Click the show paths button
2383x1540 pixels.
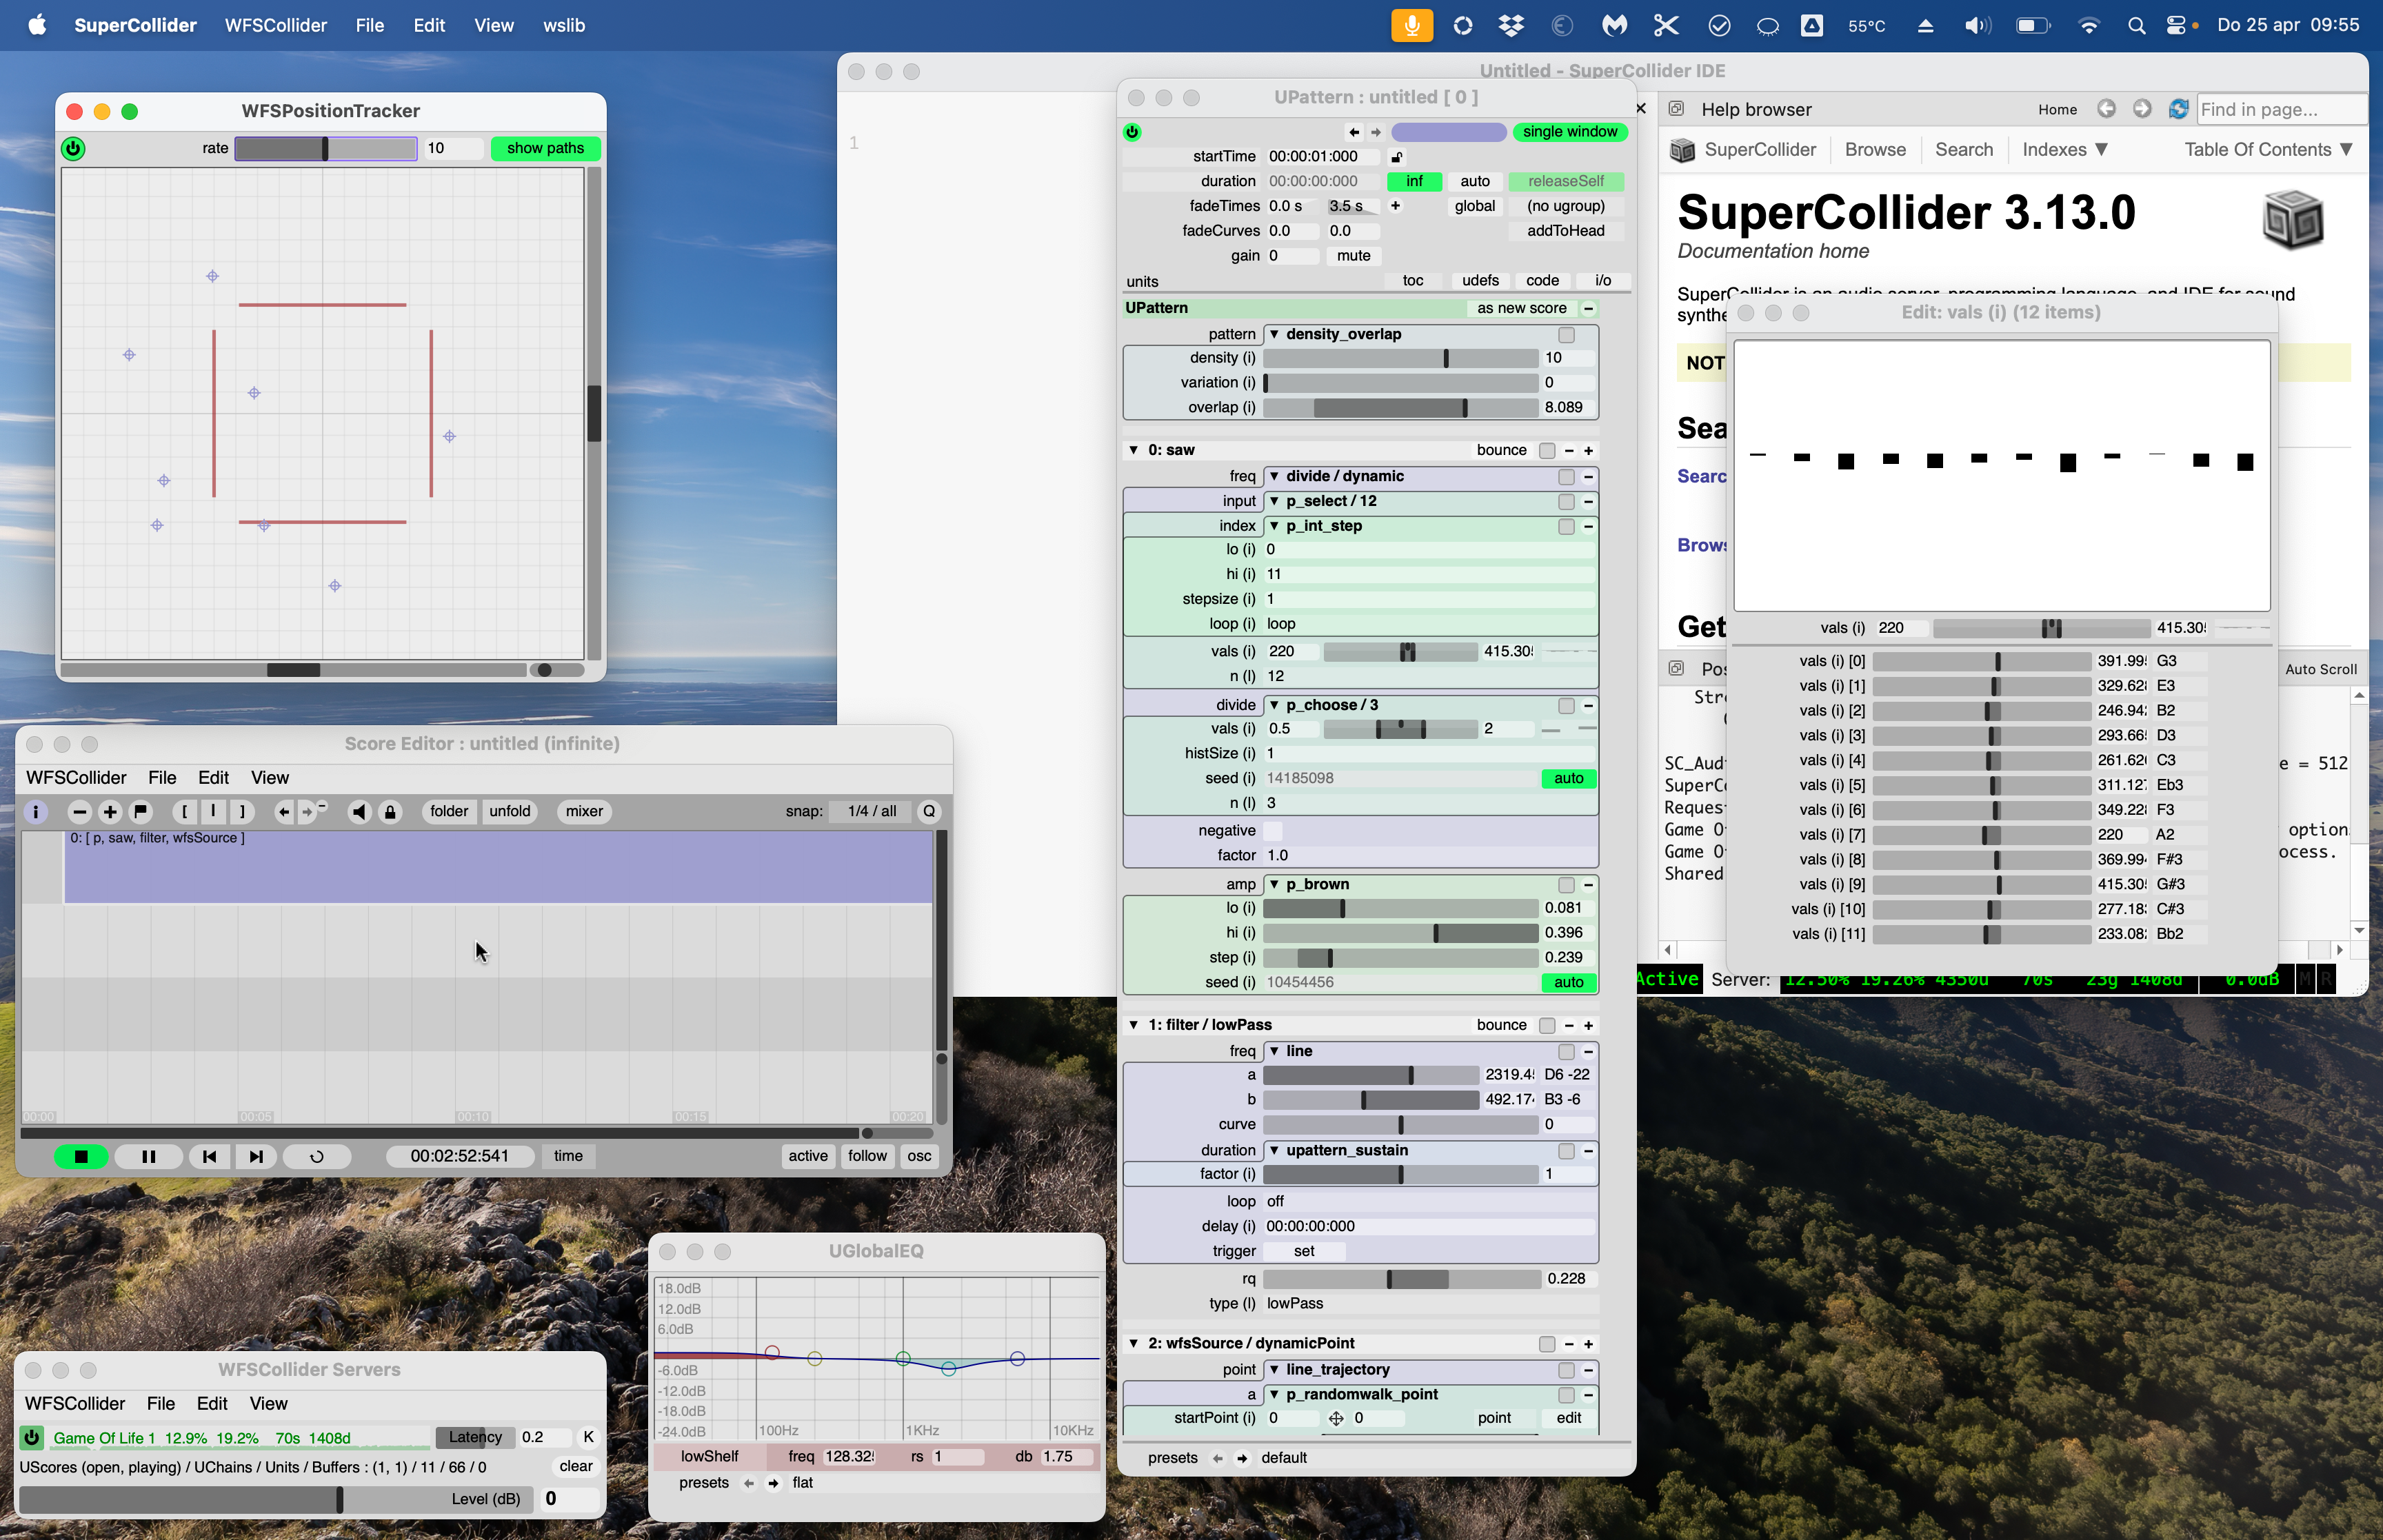click(545, 148)
